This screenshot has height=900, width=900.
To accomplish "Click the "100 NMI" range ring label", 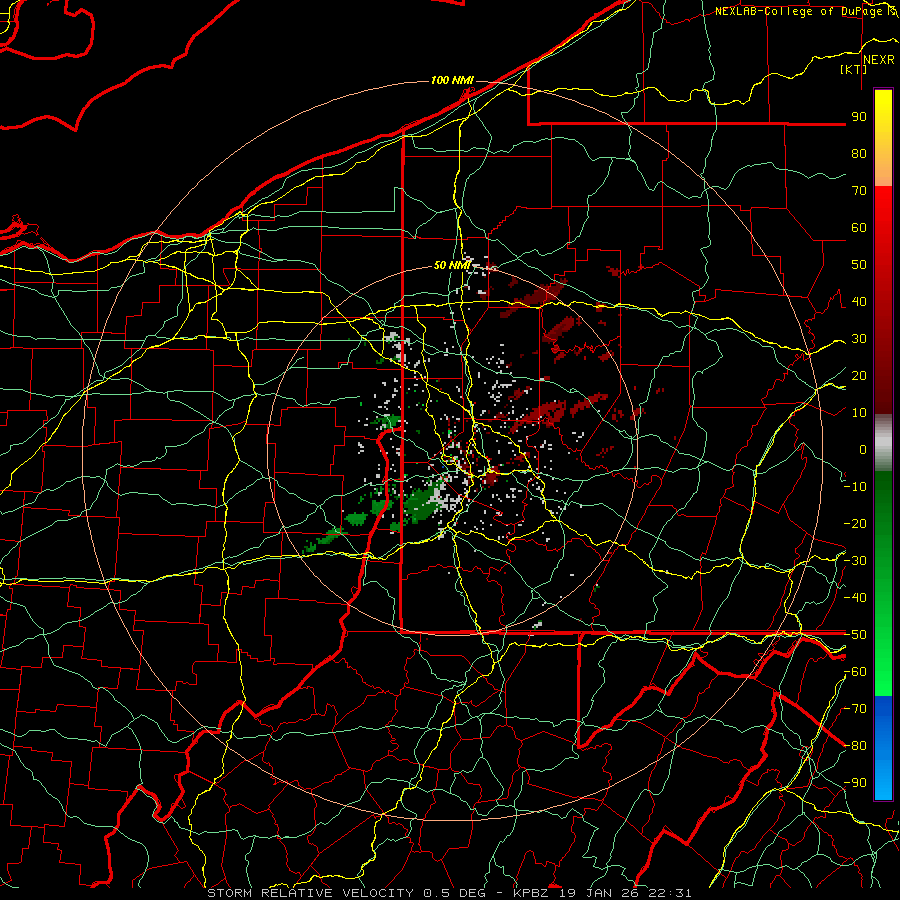I will point(452,80).
